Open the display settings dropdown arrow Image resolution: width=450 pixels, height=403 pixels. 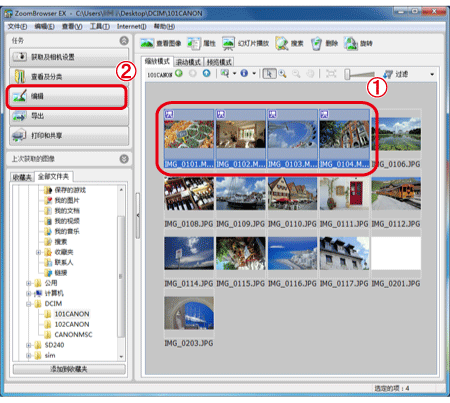[234, 74]
